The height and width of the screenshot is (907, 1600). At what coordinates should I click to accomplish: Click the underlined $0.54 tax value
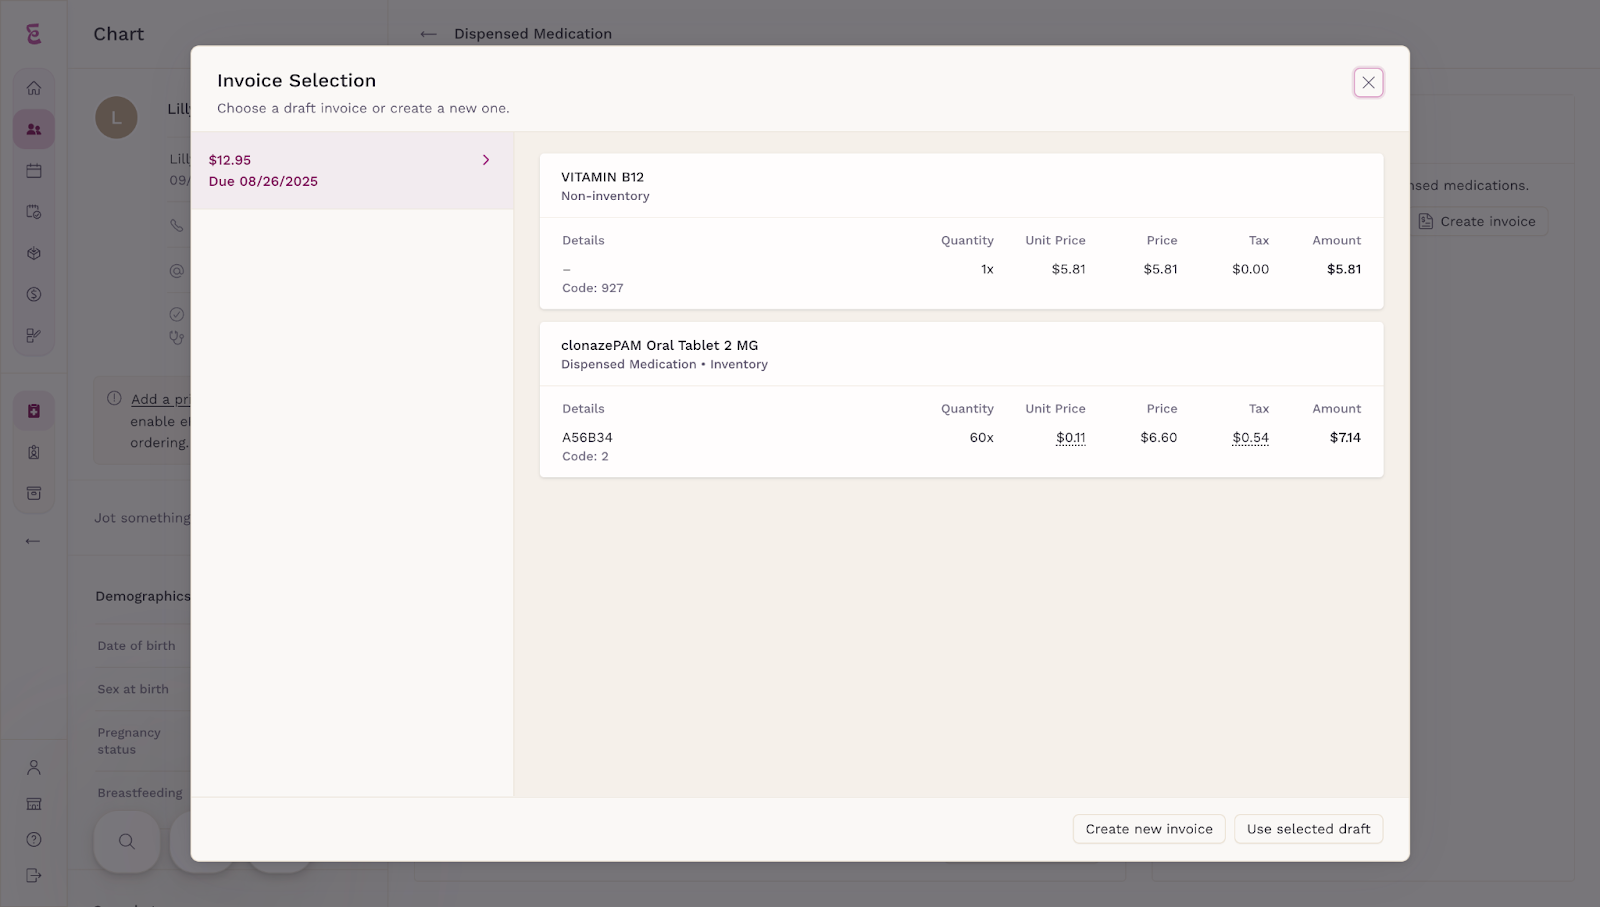[1251, 437]
